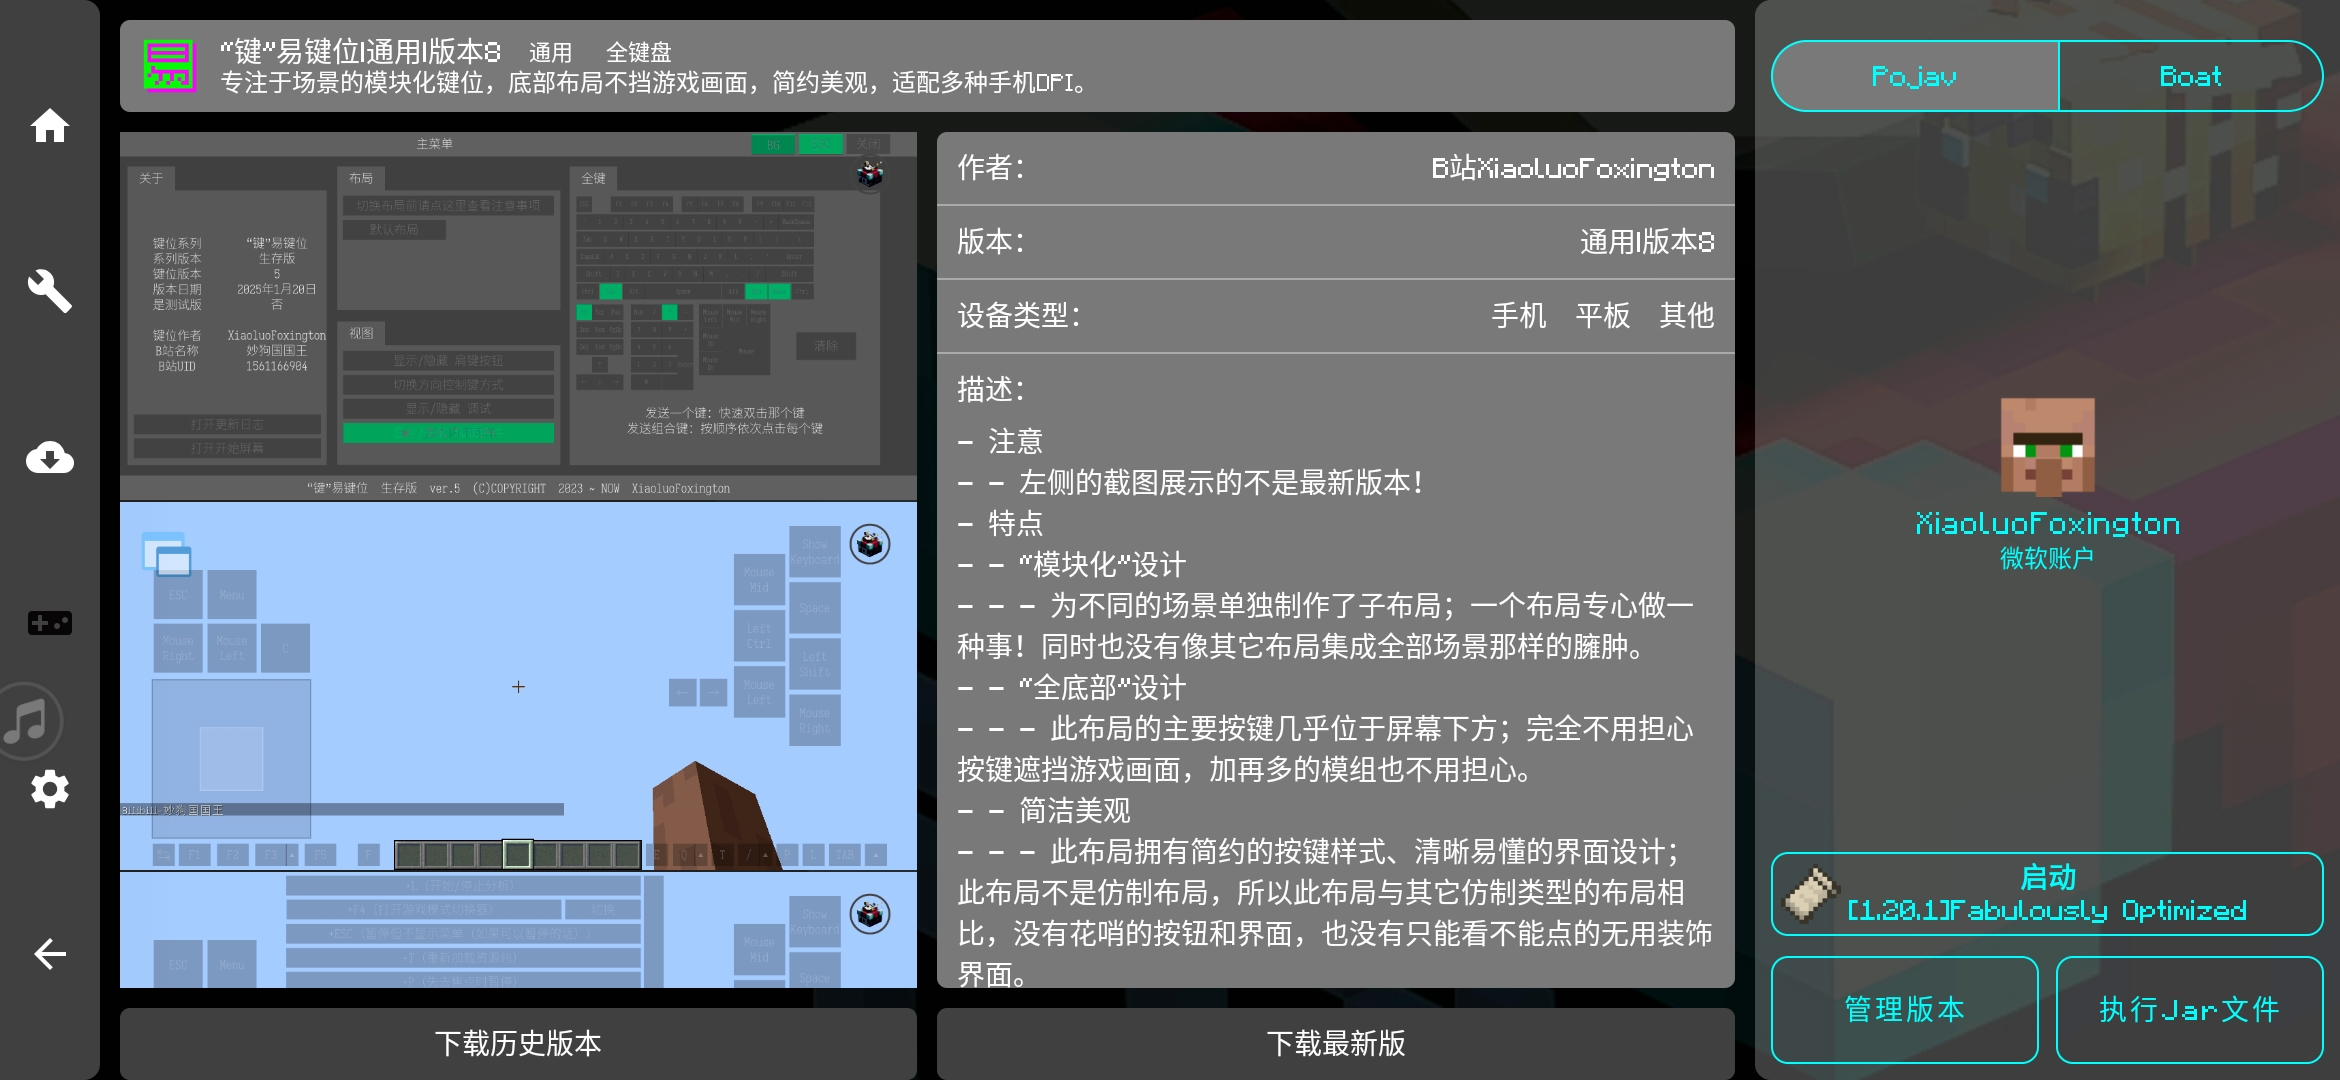Image resolution: width=2340 pixels, height=1080 pixels.
Task: Click the XiaoluoFoxington account name
Action: click(x=2047, y=523)
